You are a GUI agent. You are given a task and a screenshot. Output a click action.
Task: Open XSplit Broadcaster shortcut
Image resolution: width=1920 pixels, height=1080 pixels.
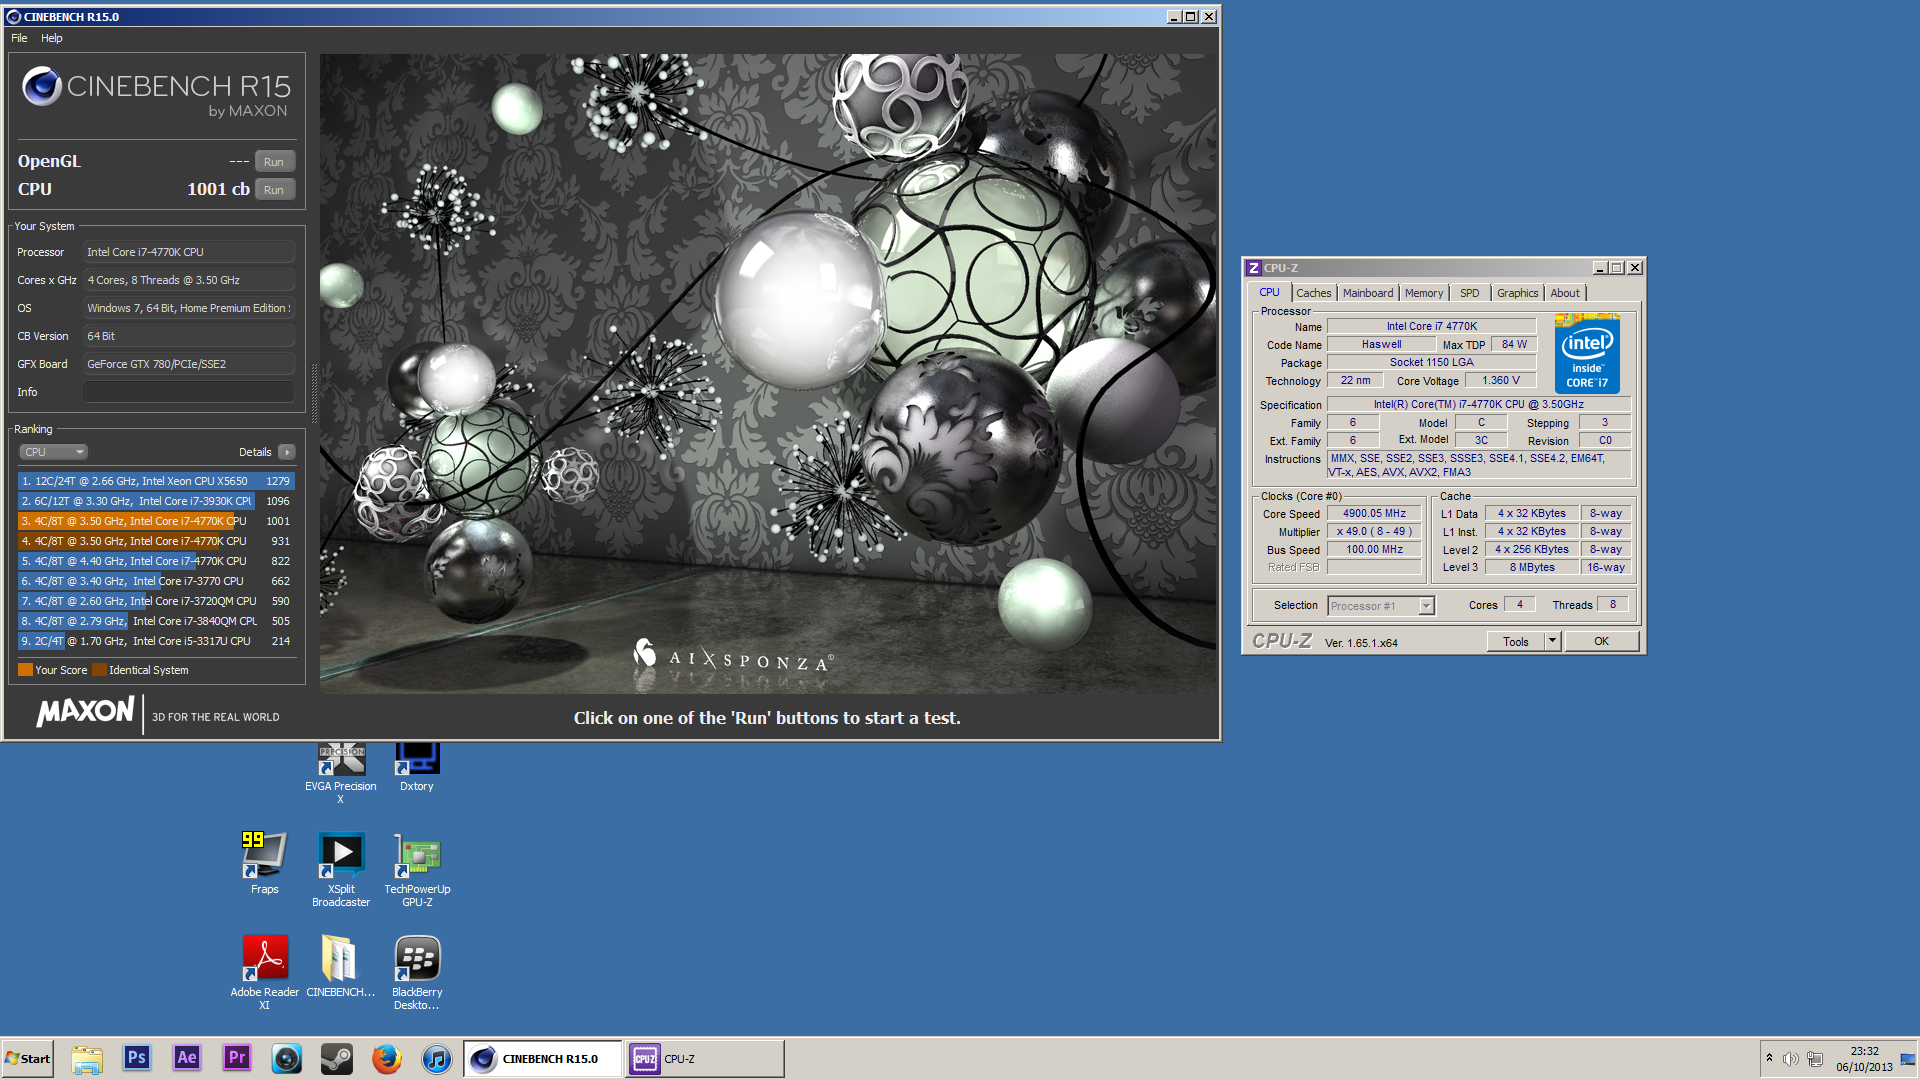point(341,868)
